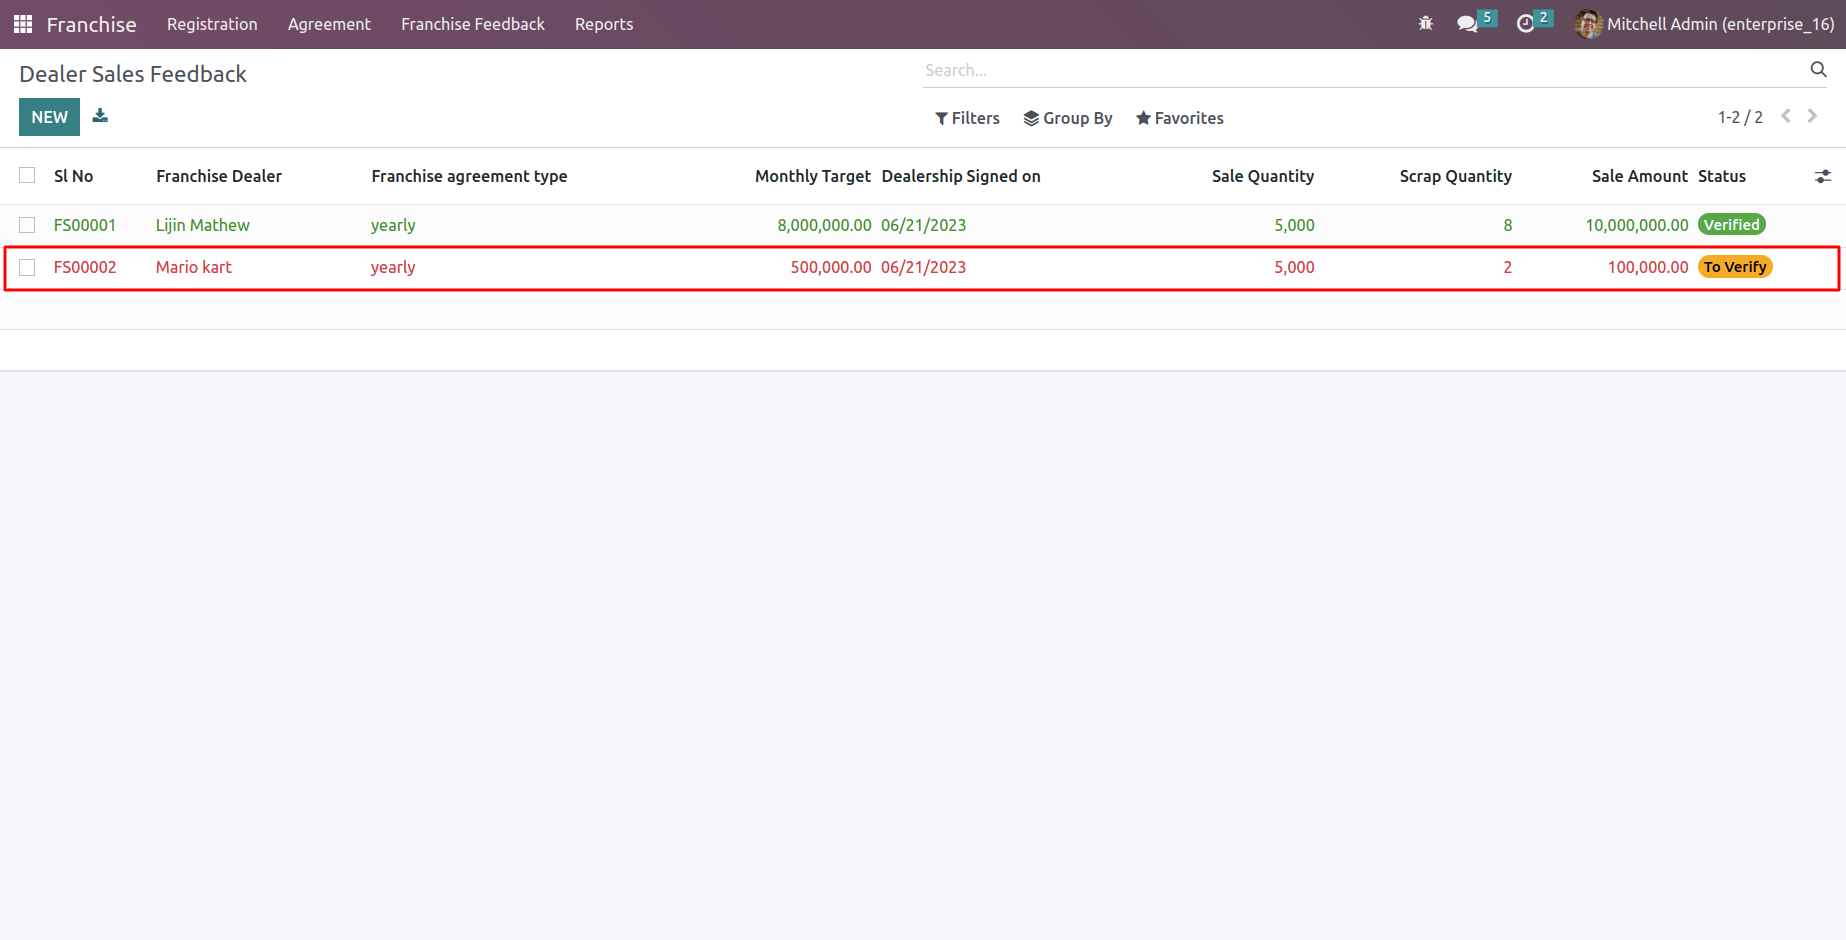Check the FS00002 row checkbox
The image size is (1846, 940).
click(27, 267)
